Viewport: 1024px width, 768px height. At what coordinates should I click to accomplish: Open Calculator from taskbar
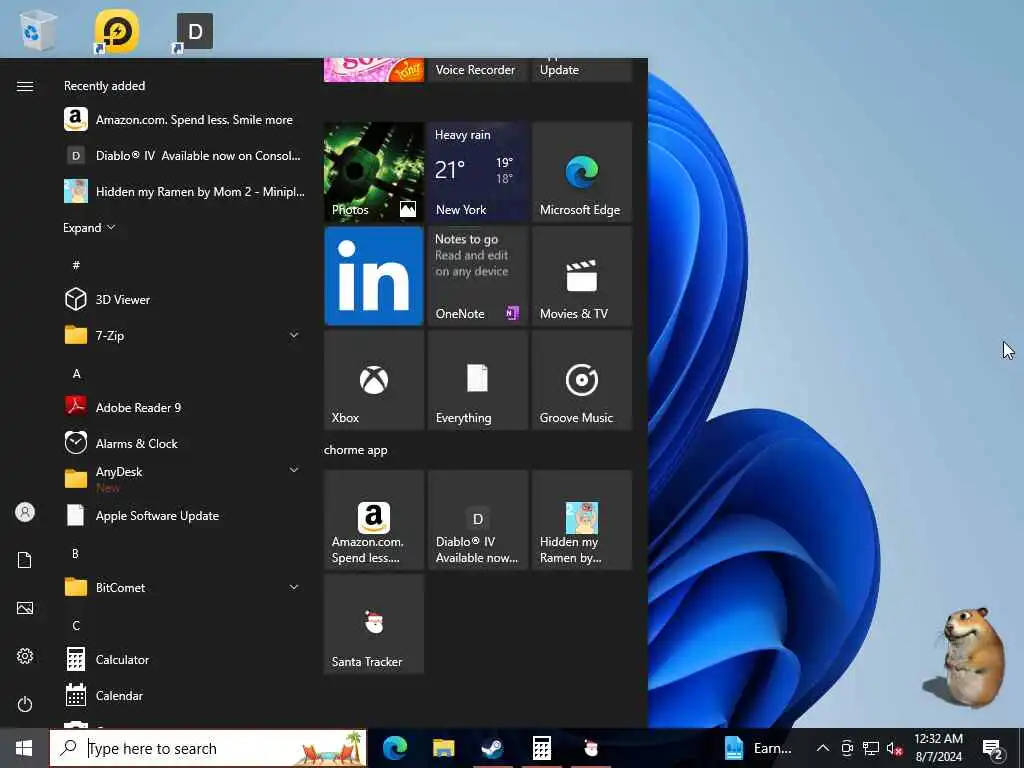pos(541,748)
